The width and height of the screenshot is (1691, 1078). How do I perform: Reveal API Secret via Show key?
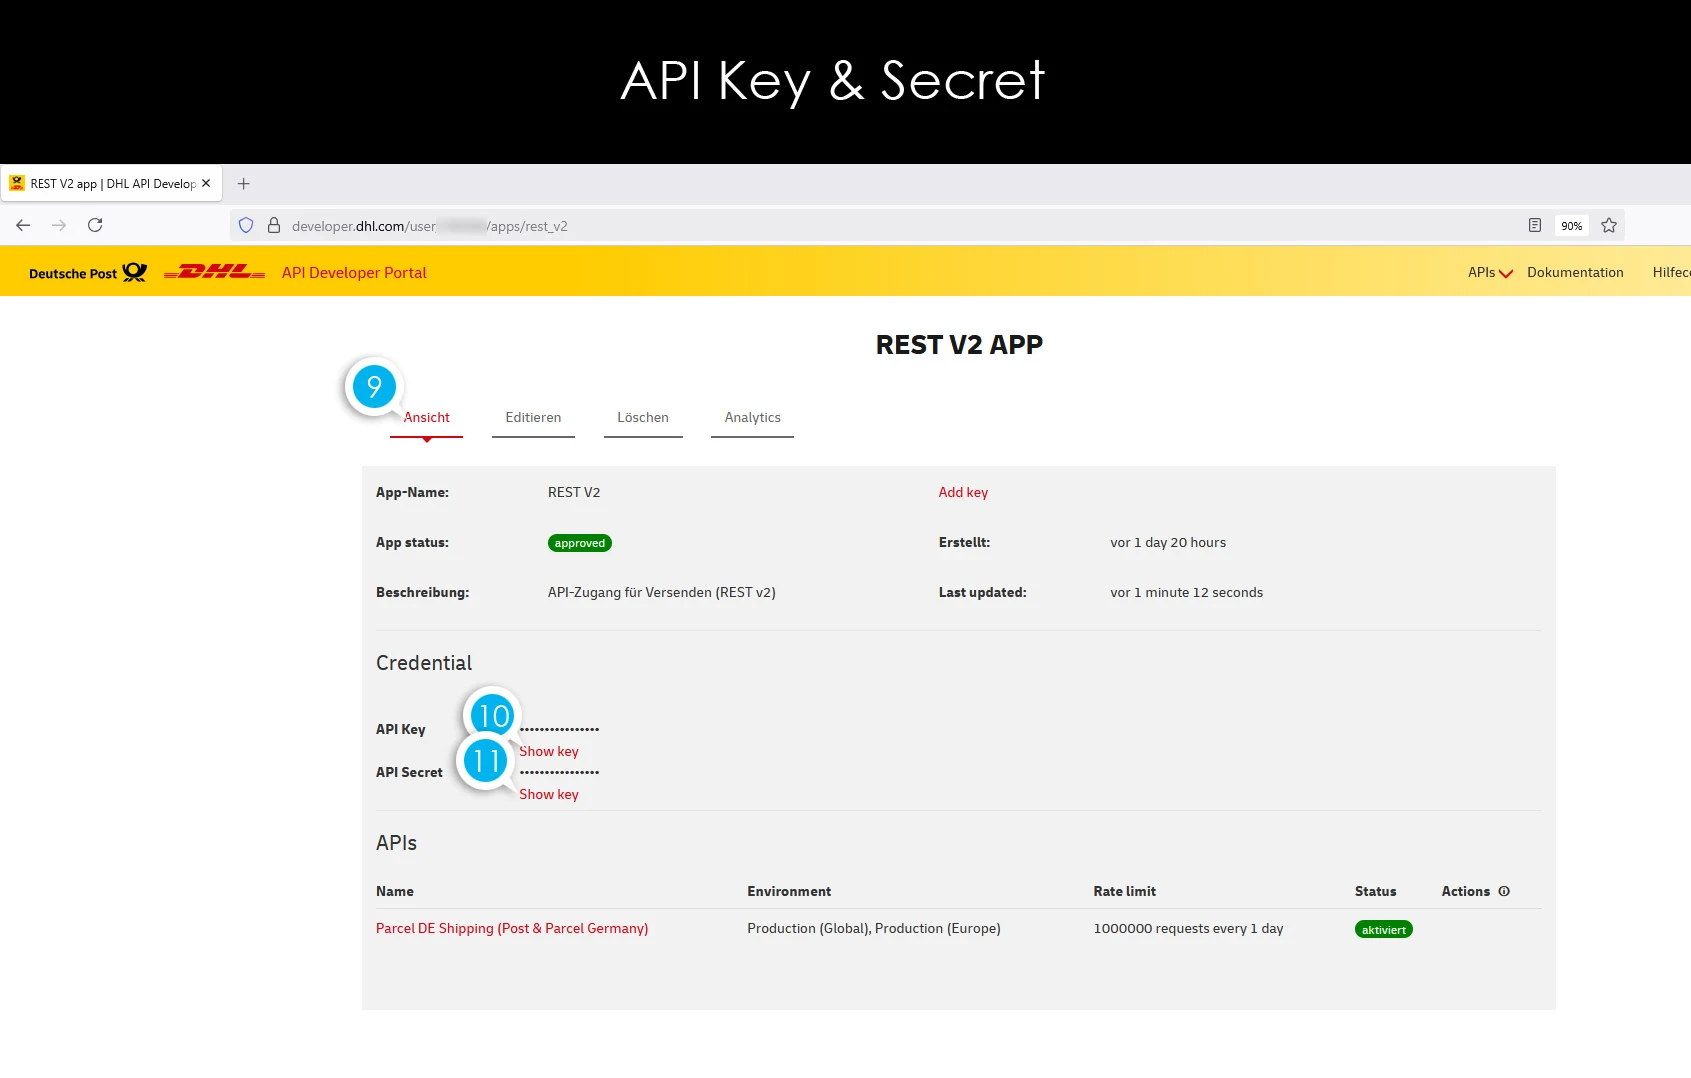(549, 794)
